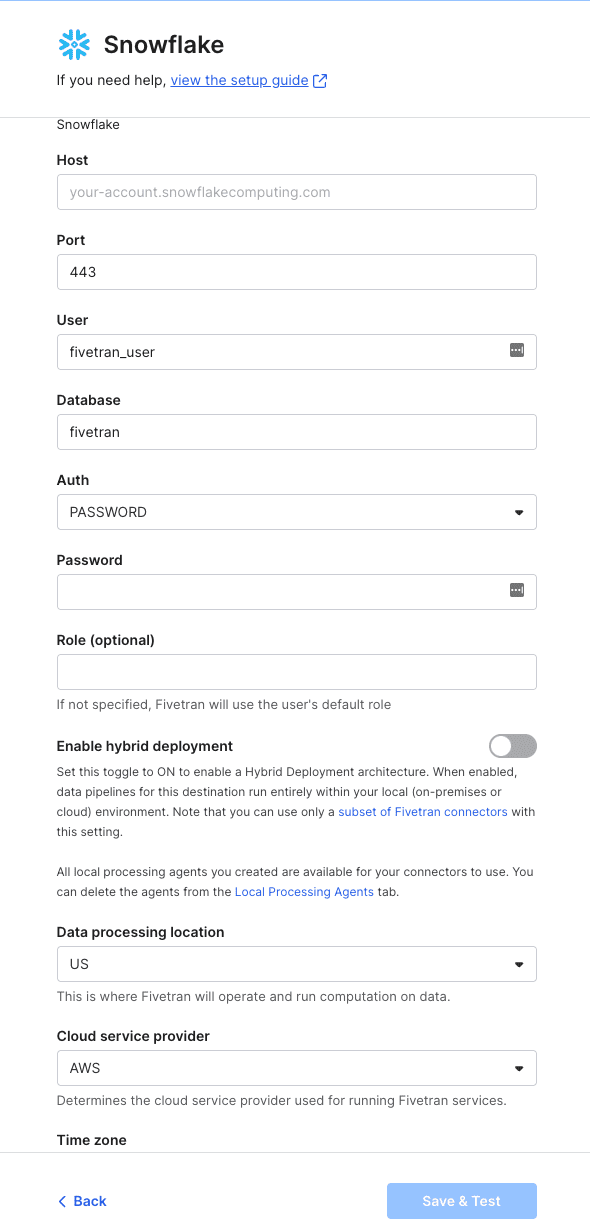Click the Save & Test button
The image size is (590, 1231).
[462, 1201]
